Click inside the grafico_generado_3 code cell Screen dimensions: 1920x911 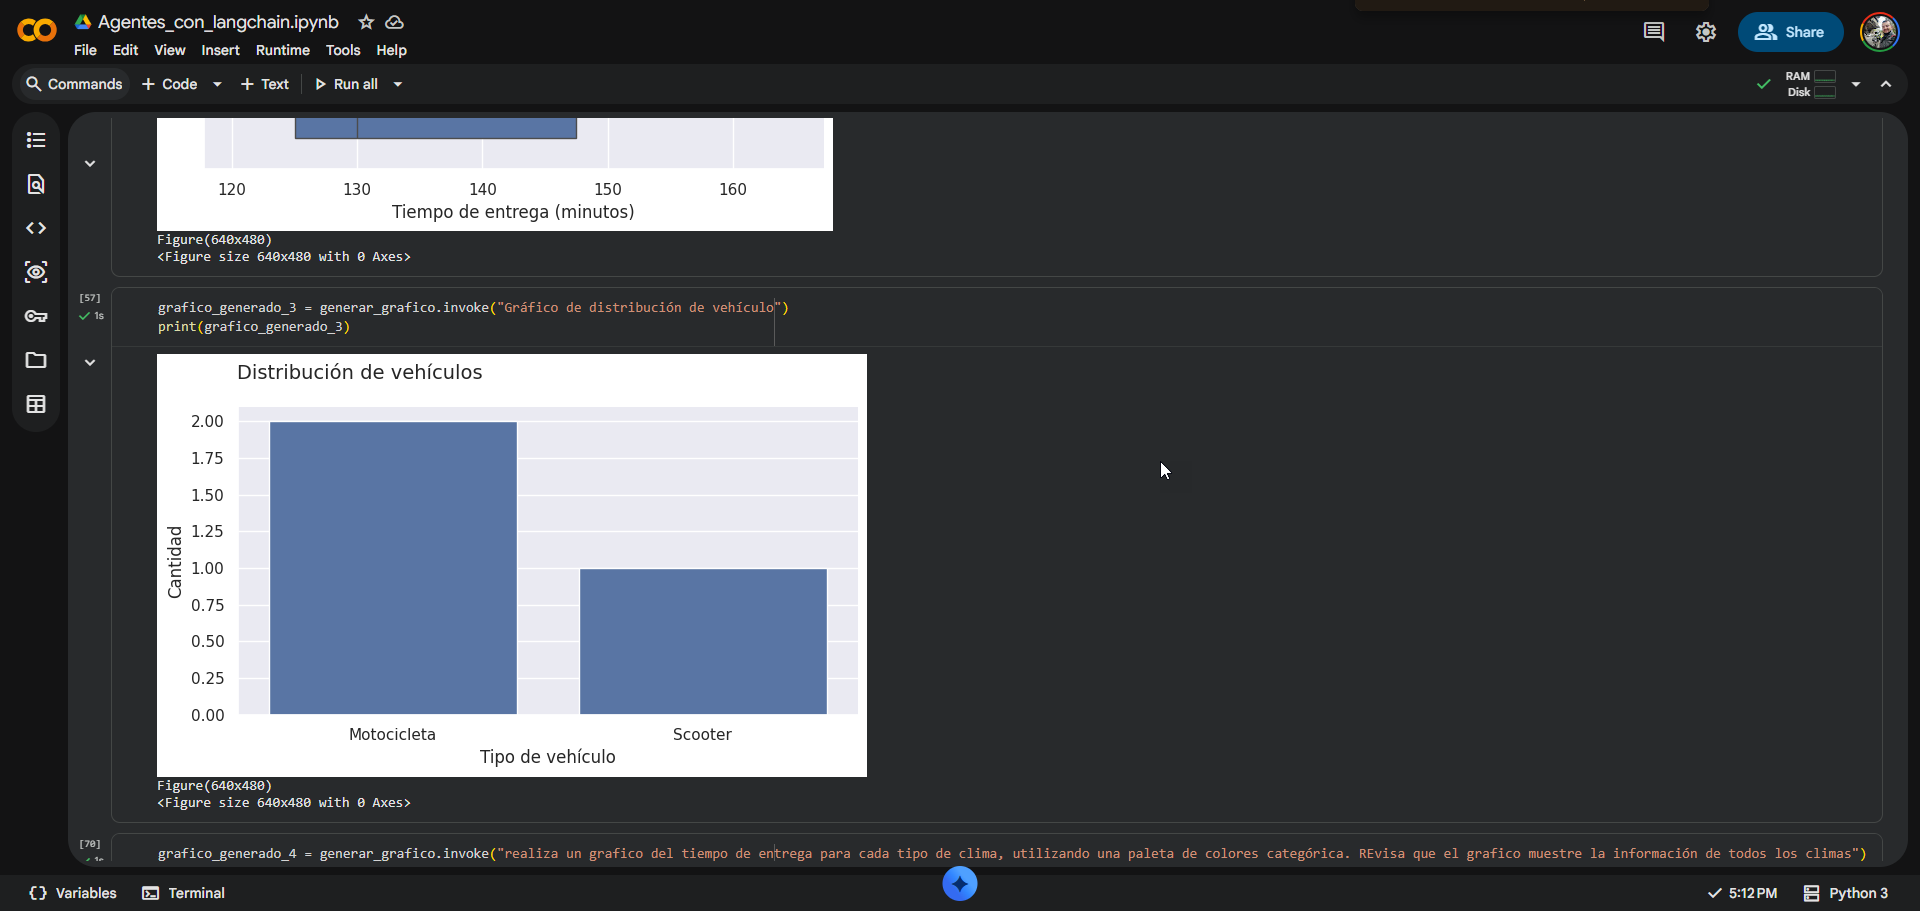(x=996, y=317)
